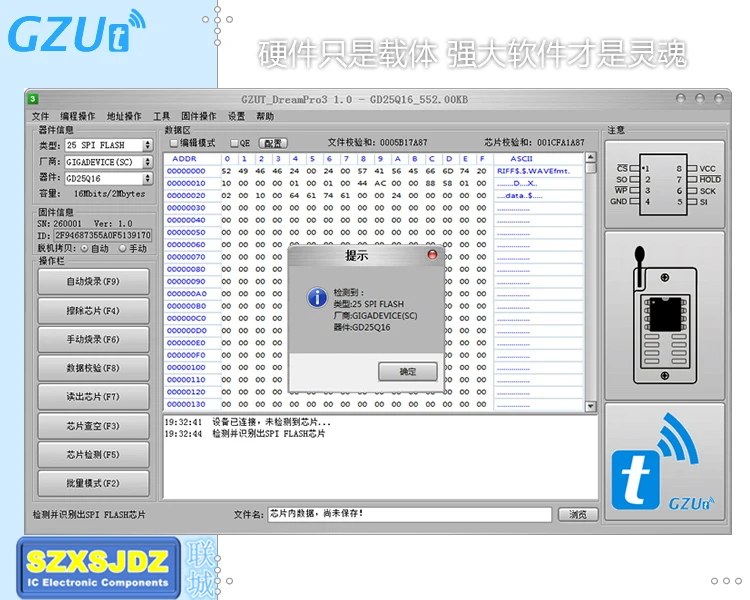Open the 器件 GD25Q16 dropdown
The height and width of the screenshot is (600, 750).
tap(147, 178)
